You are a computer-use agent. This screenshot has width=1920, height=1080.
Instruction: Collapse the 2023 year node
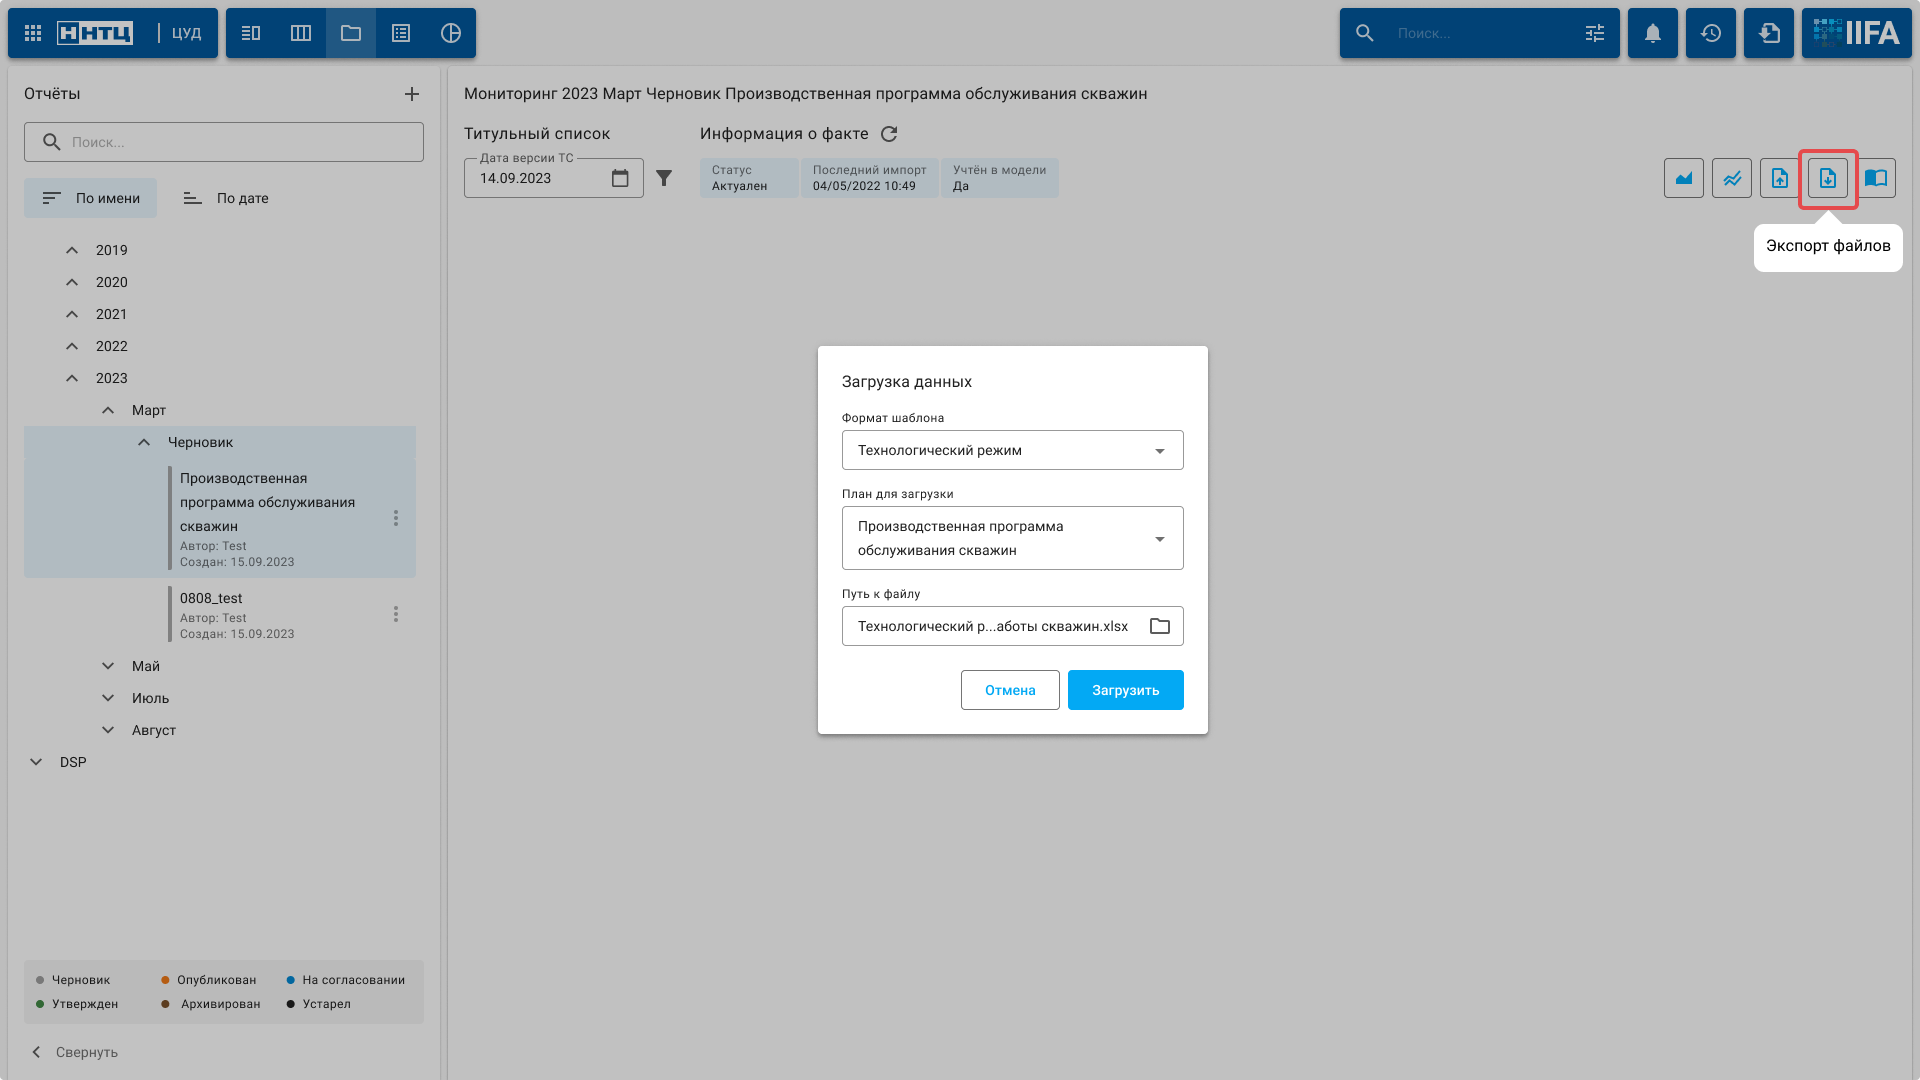point(72,378)
